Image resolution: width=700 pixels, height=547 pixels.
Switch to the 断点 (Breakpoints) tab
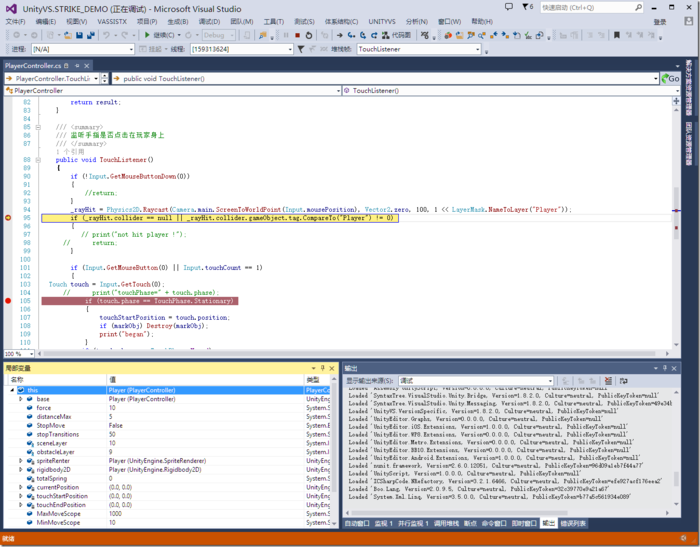[x=470, y=523]
